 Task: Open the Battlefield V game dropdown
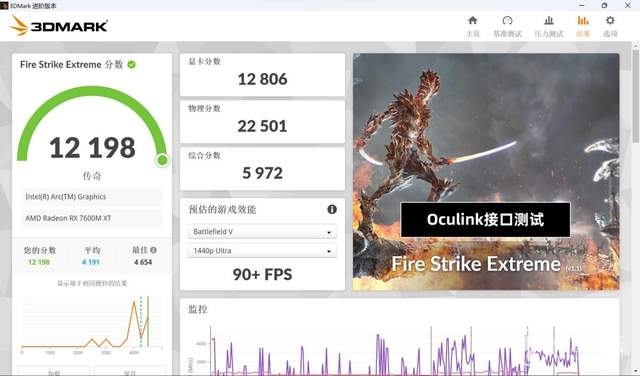coord(262,231)
